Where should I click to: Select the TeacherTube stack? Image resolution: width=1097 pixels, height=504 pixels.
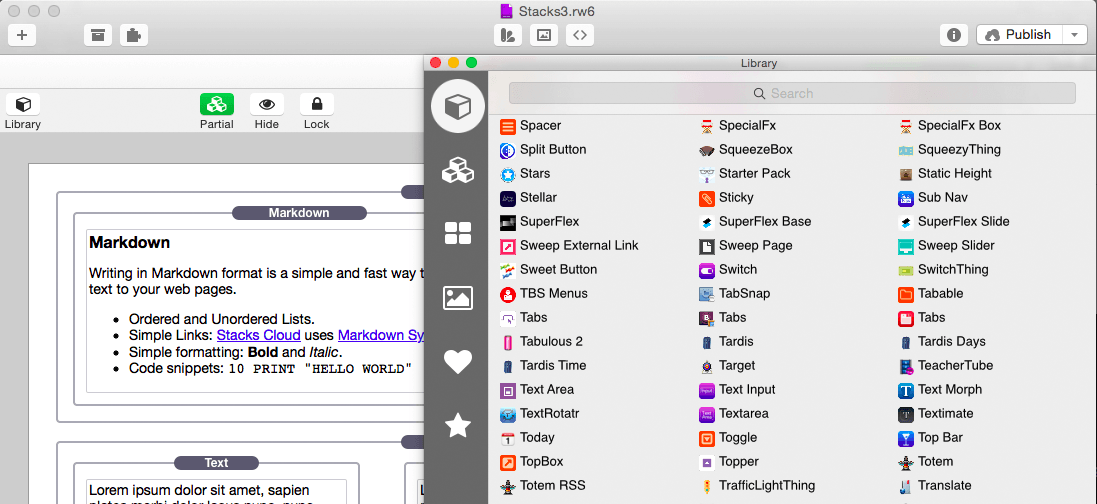tap(945, 365)
